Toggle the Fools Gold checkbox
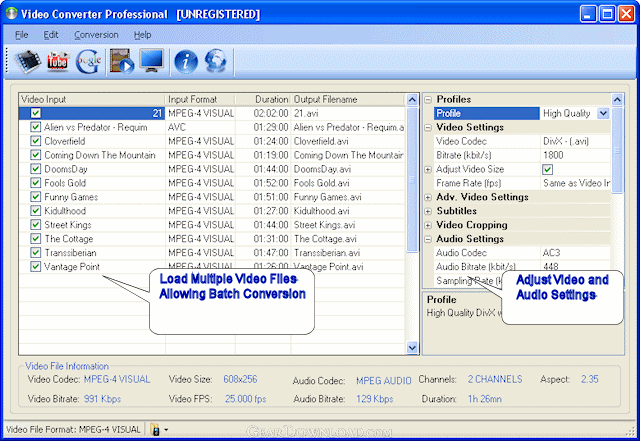The image size is (640, 441). pos(36,183)
